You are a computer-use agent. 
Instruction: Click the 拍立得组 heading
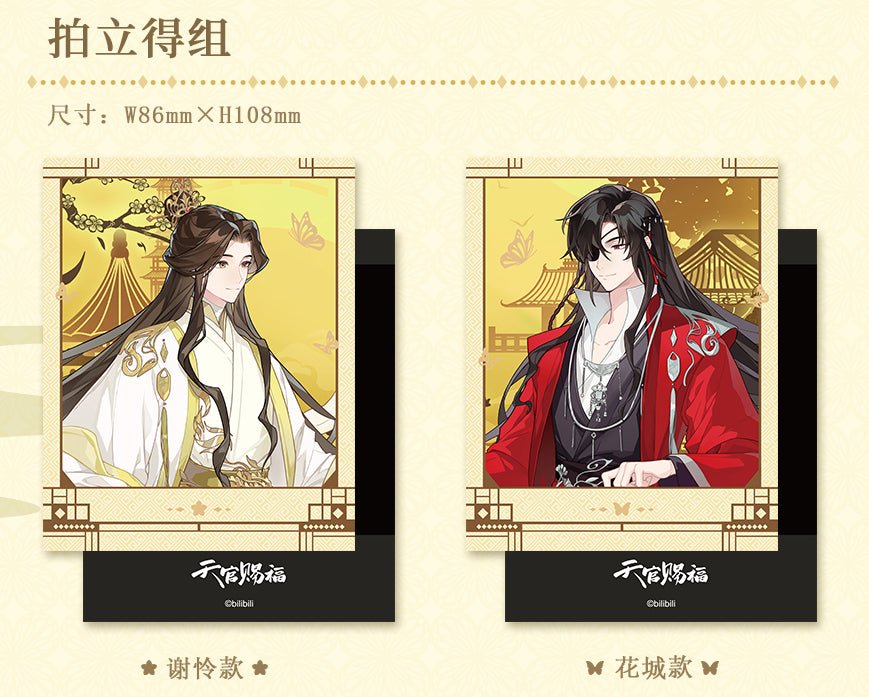point(139,38)
